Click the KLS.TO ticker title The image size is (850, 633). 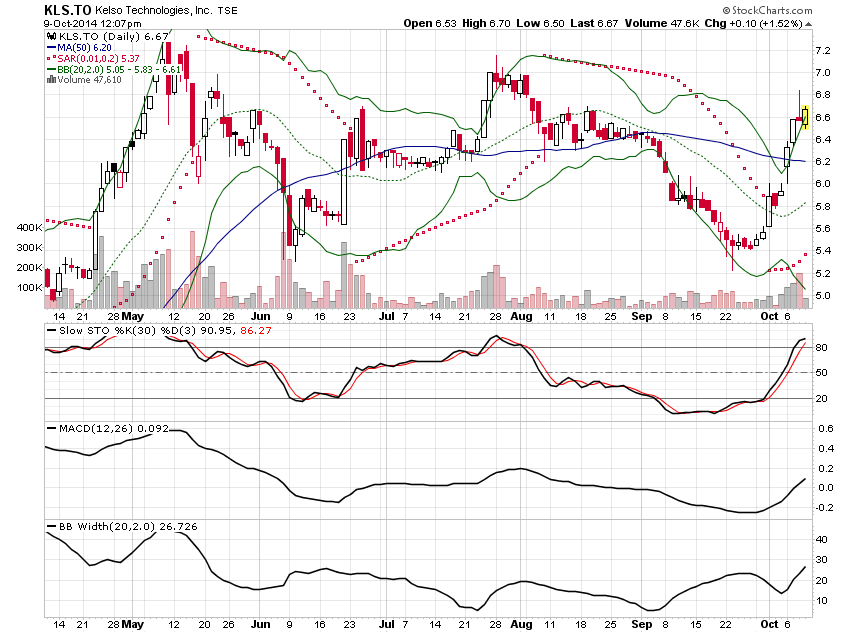(68, 10)
